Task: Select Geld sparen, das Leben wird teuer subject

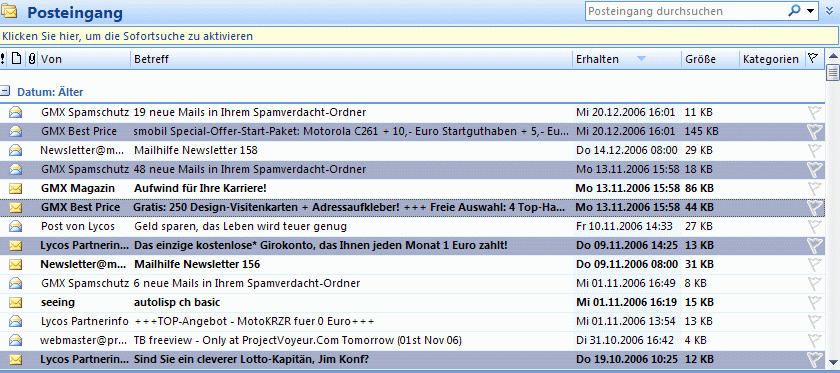Action: 240,227
